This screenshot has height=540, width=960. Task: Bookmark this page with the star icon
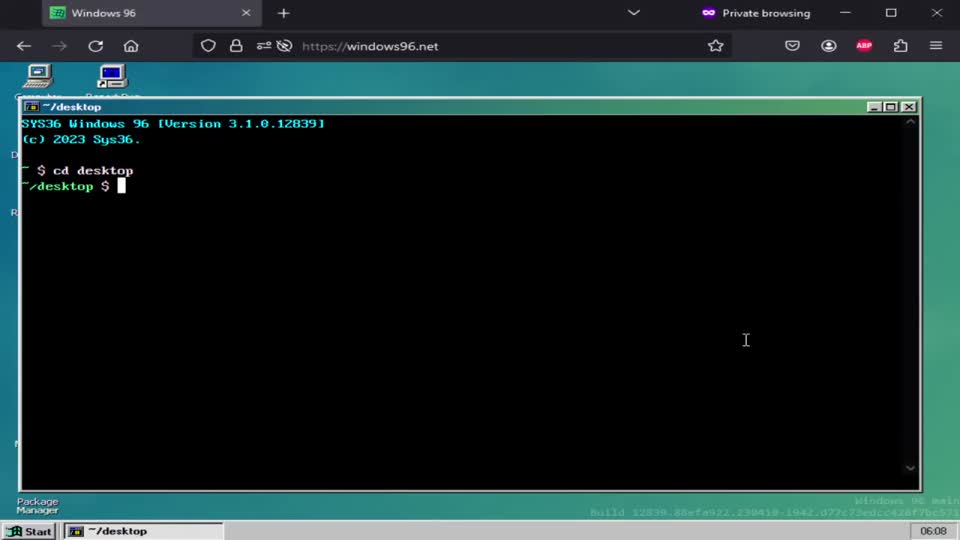click(x=716, y=46)
